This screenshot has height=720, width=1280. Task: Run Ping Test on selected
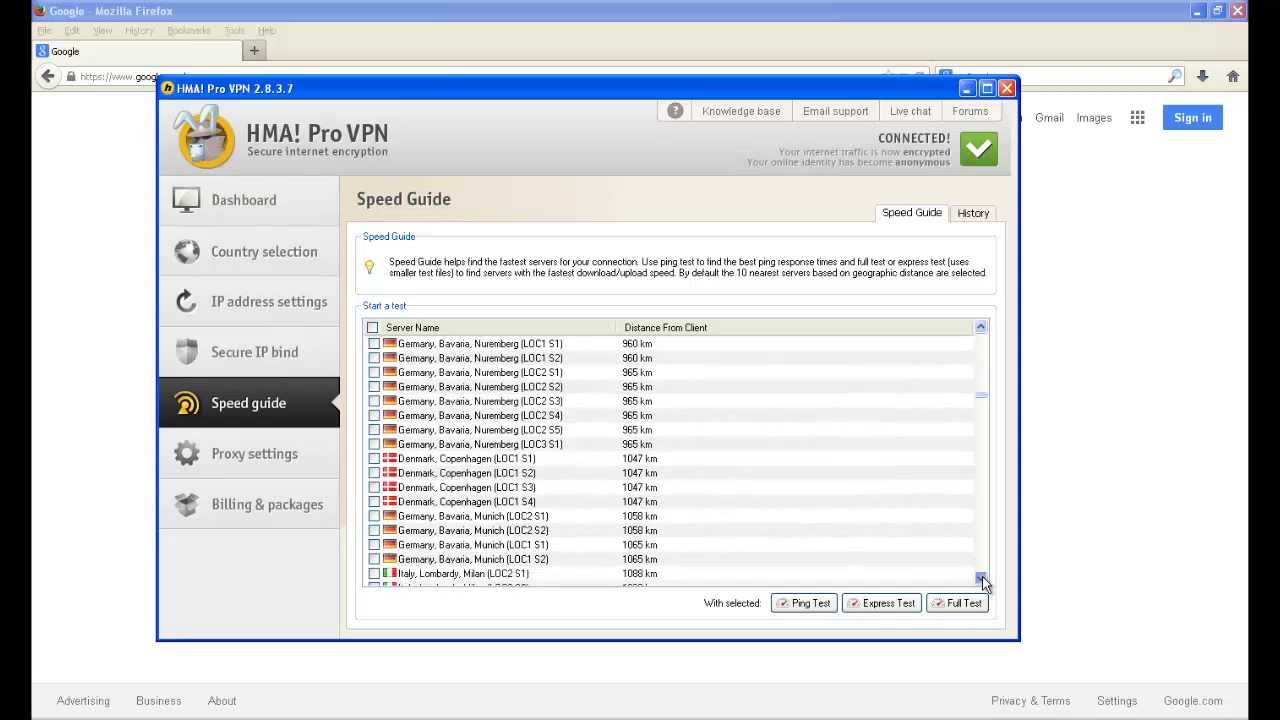pyautogui.click(x=804, y=603)
